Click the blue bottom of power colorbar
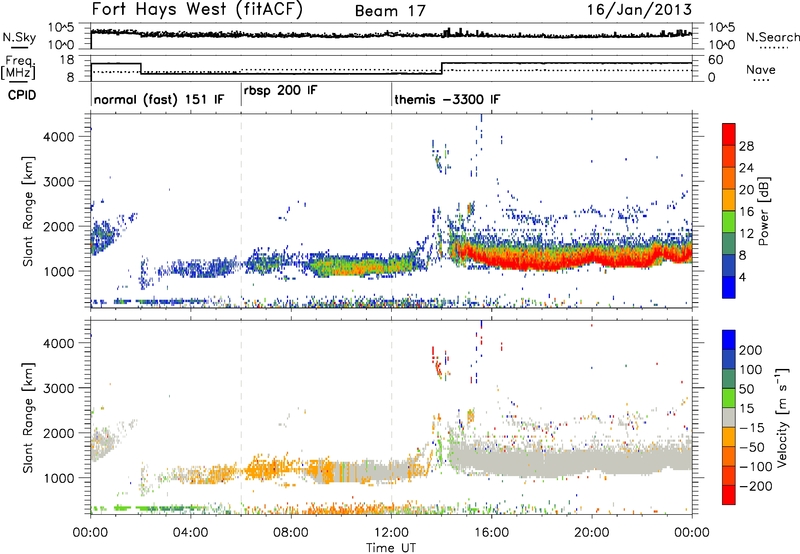 729,287
